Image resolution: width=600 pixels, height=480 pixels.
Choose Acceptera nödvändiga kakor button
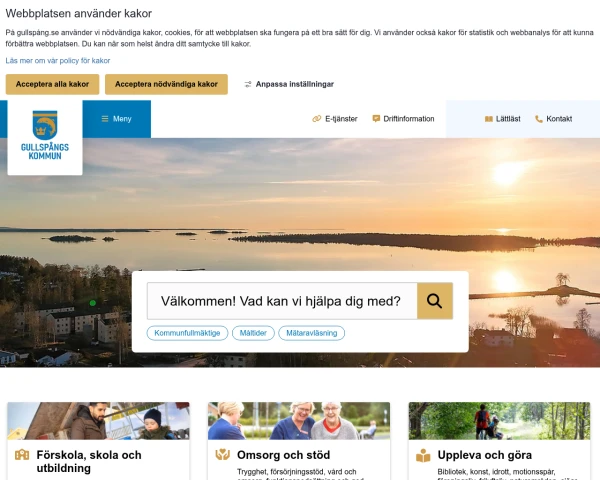[x=166, y=84]
